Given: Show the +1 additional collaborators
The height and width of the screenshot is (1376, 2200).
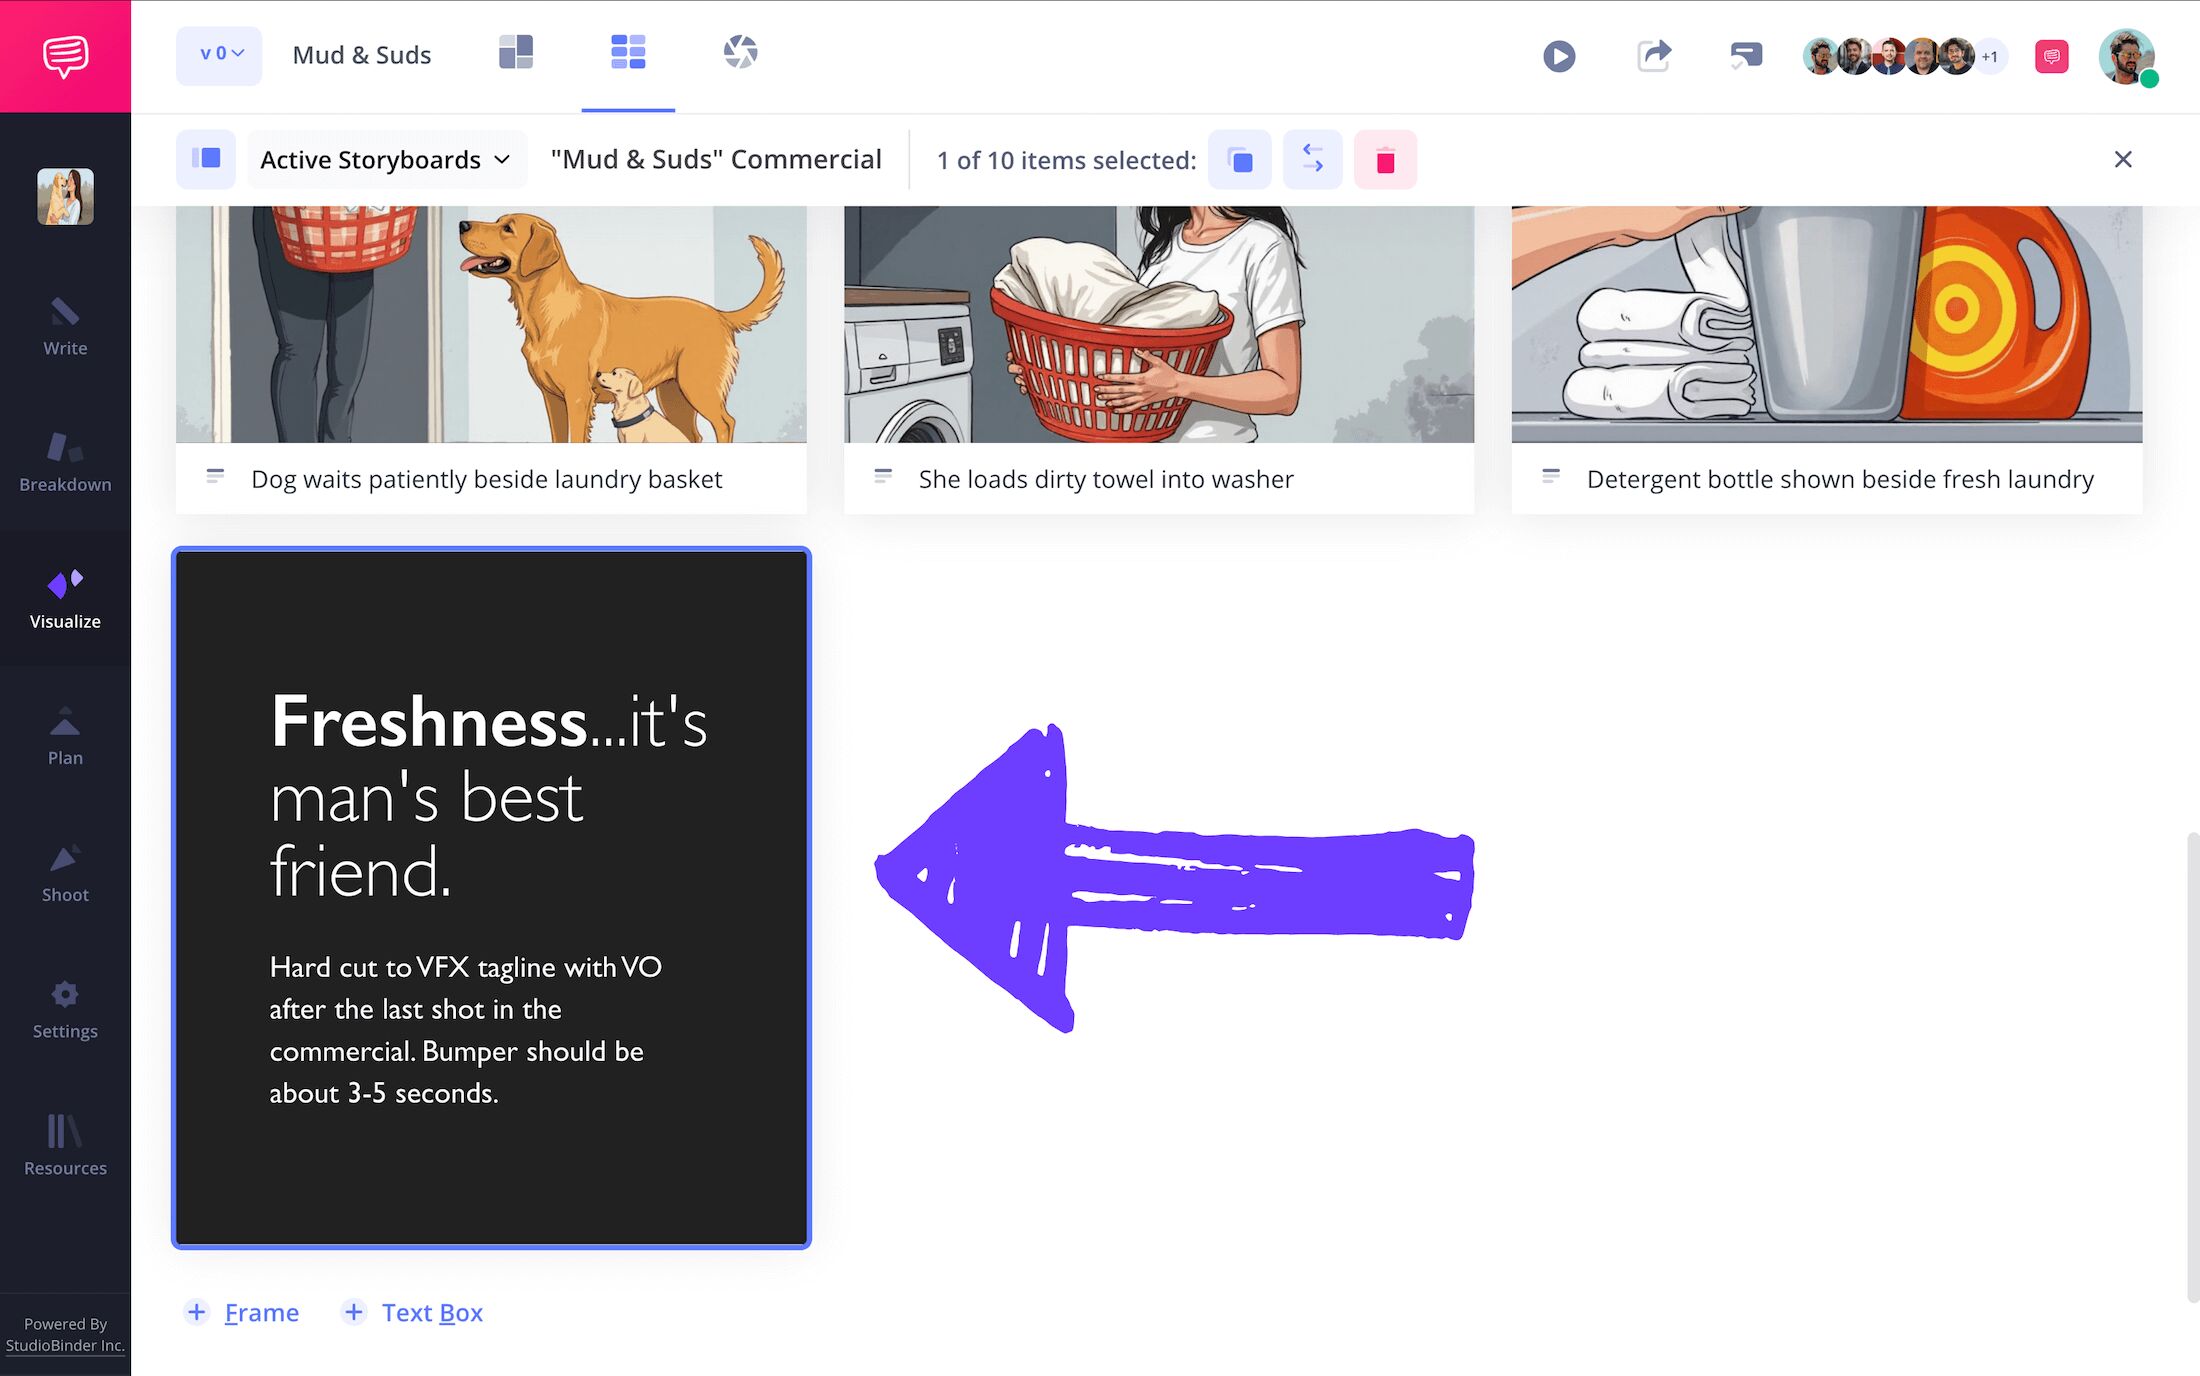Looking at the screenshot, I should coord(1990,57).
